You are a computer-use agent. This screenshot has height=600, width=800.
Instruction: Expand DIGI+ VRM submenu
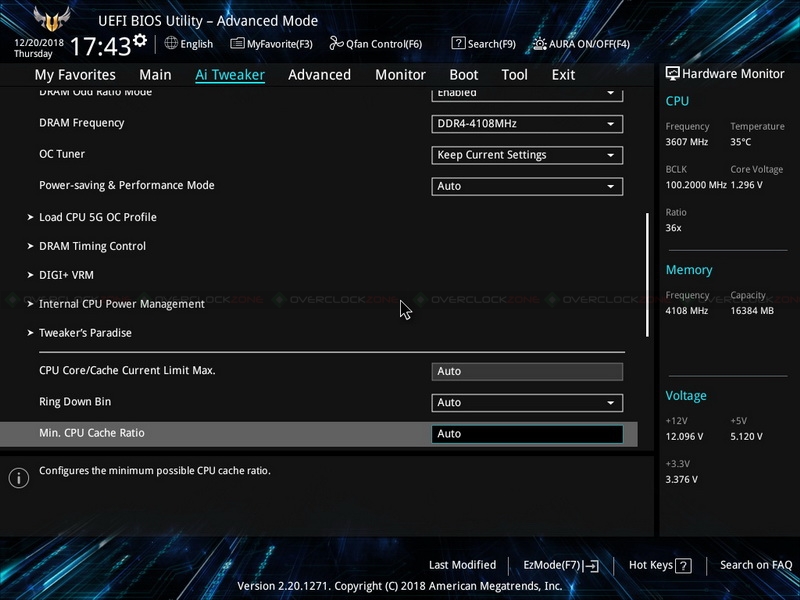pos(66,275)
